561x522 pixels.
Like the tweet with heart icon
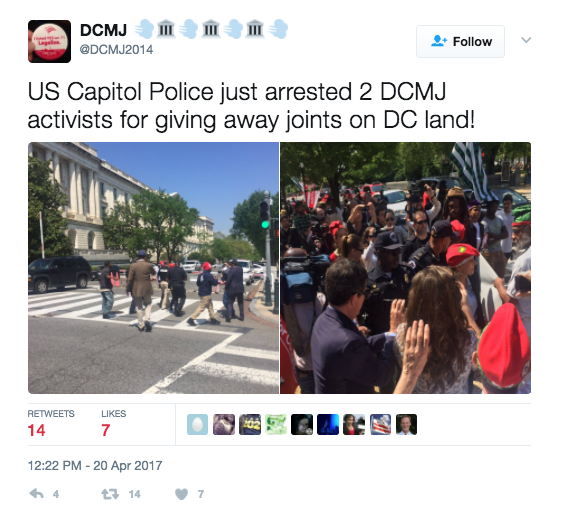coord(181,494)
